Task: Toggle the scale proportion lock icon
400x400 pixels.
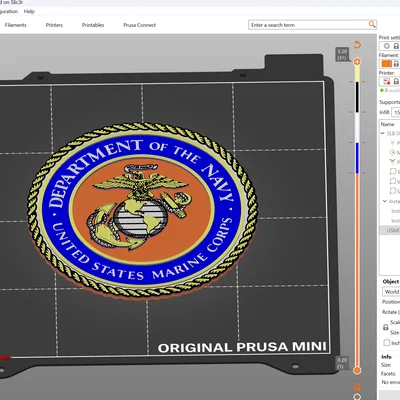Action: [x=385, y=327]
